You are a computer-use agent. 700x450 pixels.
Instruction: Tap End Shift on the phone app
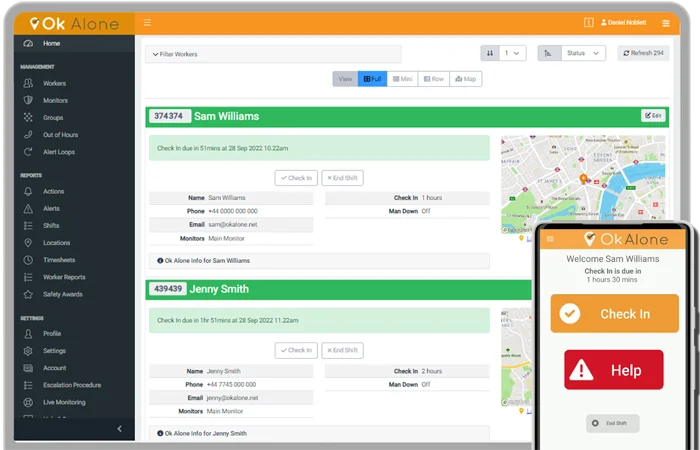[612, 423]
